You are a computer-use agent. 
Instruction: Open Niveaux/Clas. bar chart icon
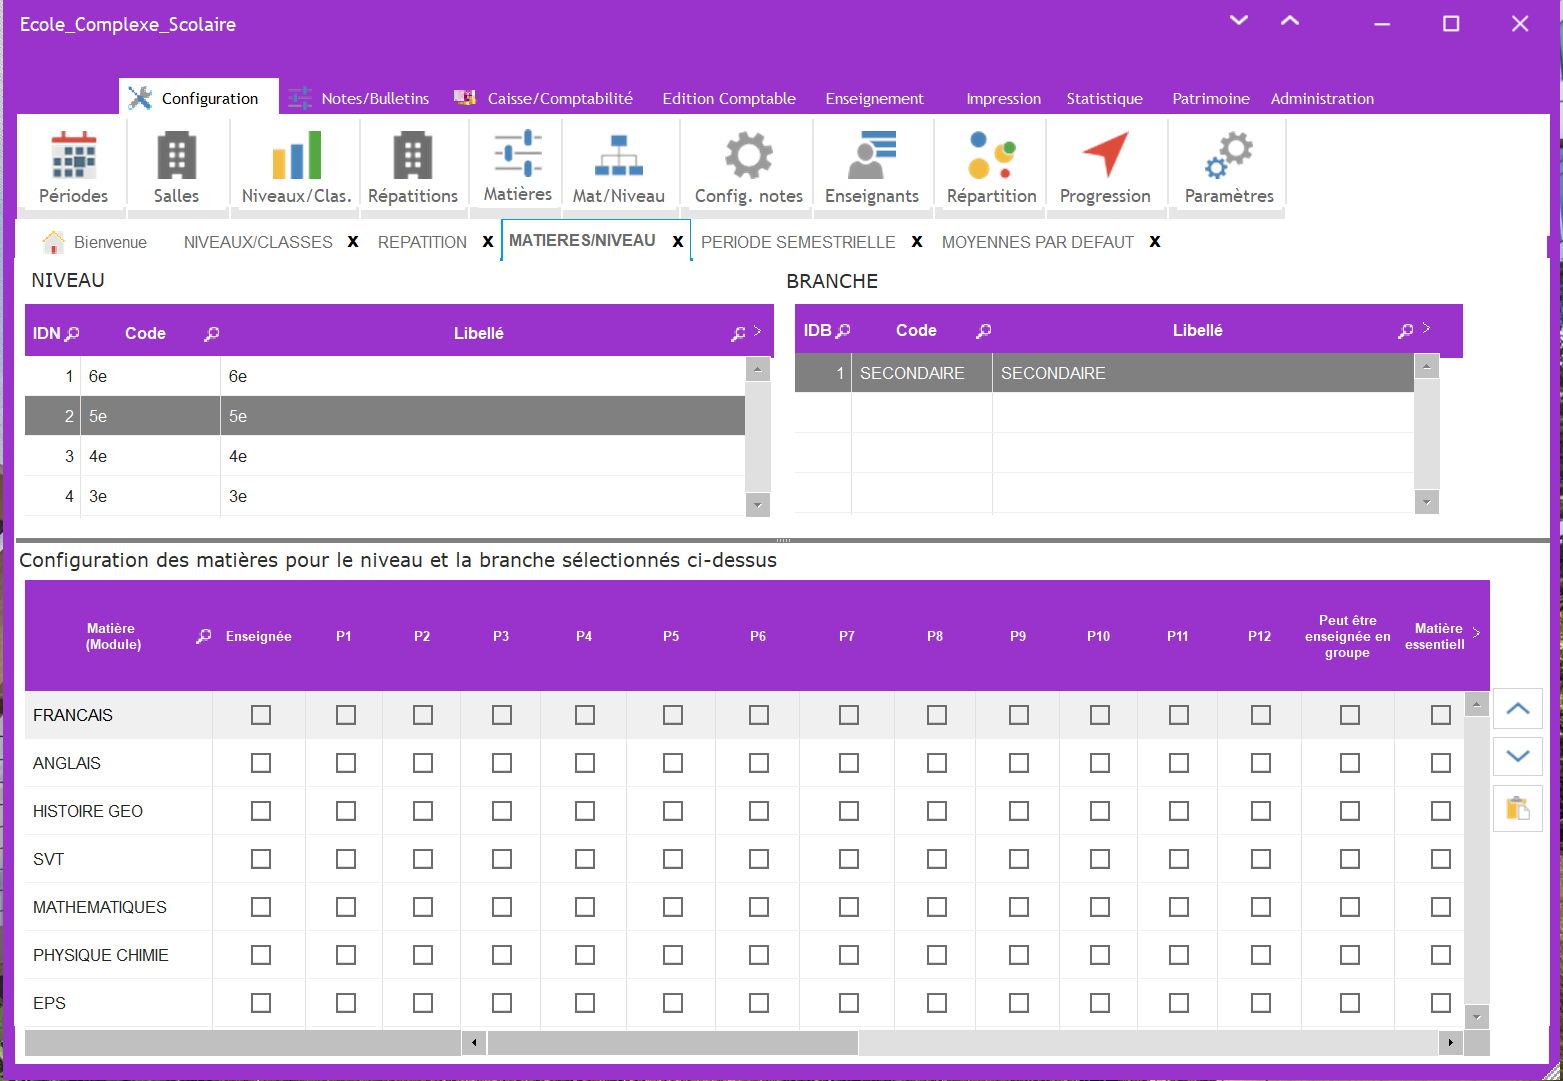(296, 156)
